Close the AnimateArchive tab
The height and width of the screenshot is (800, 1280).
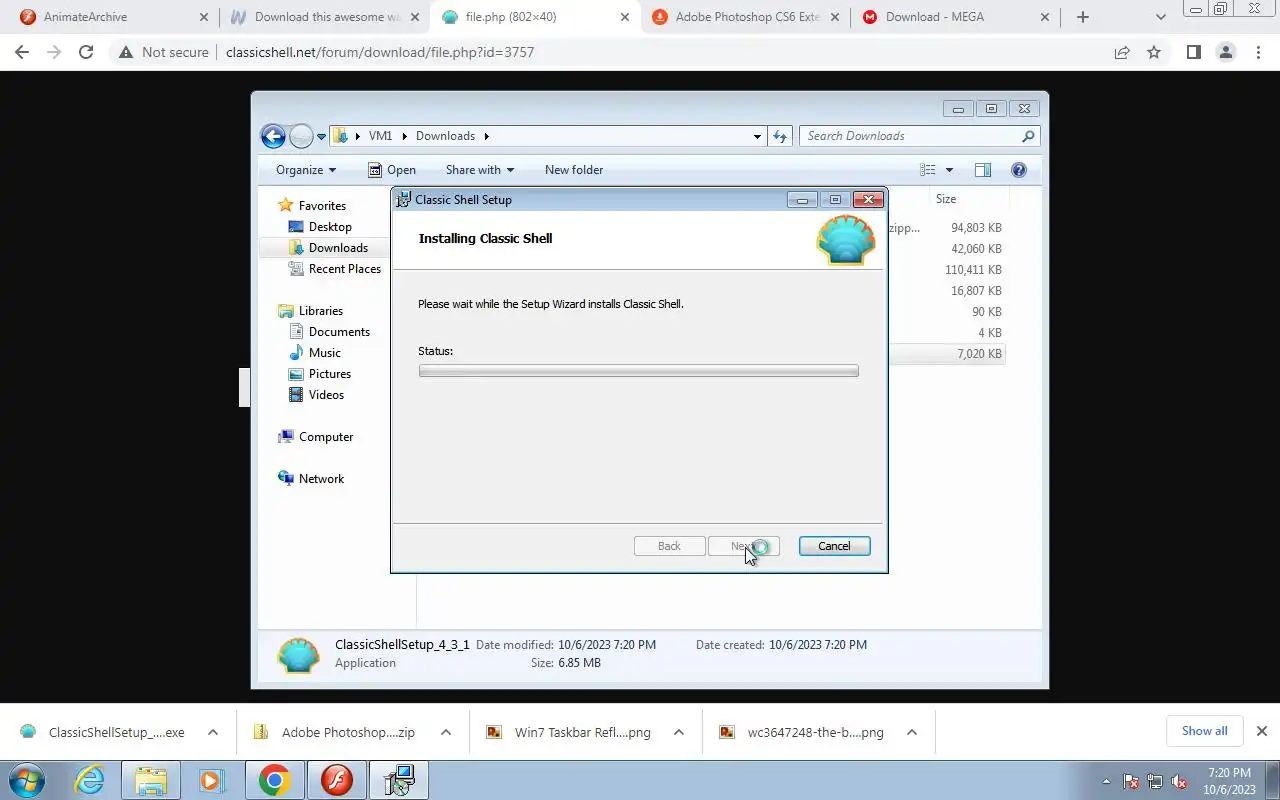click(204, 17)
